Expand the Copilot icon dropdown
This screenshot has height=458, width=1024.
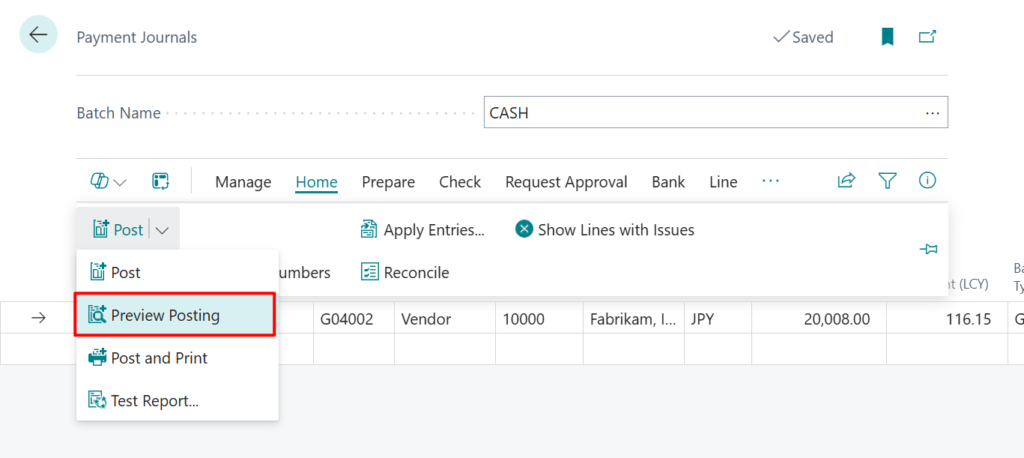tap(108, 181)
